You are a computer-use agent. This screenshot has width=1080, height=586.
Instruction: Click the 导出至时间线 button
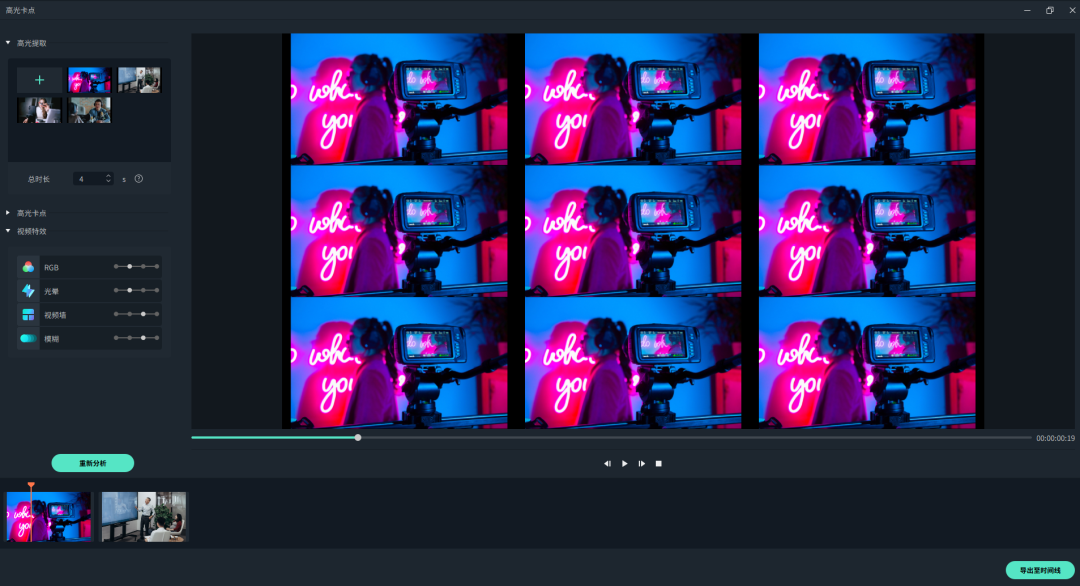(x=1040, y=570)
